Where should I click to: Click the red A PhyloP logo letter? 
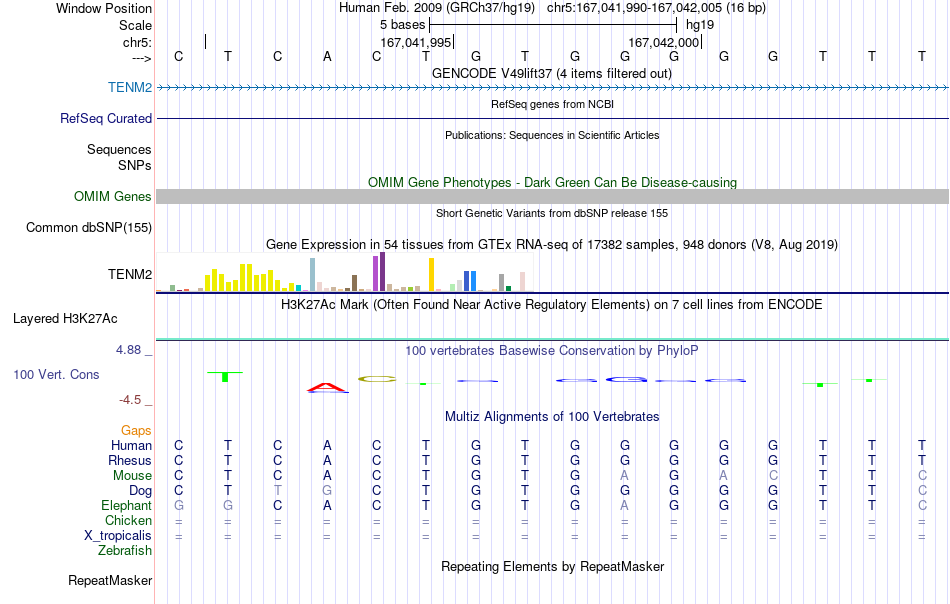click(327, 388)
